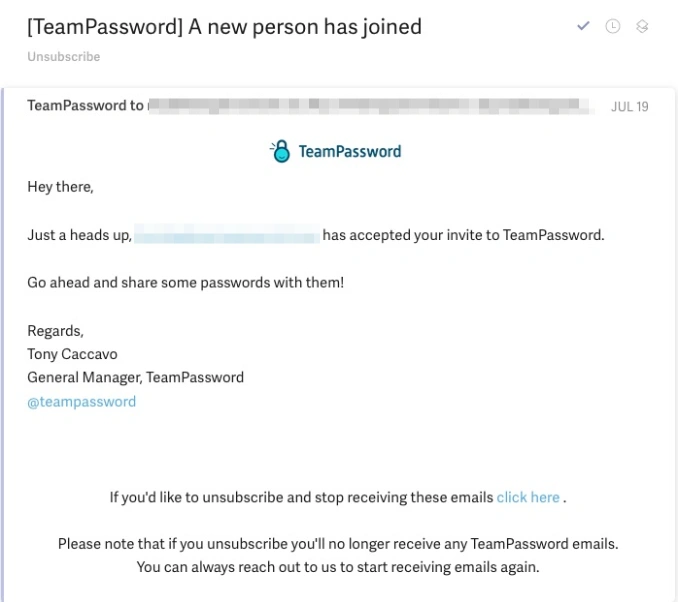Open the blurred invitee email link

point(227,234)
